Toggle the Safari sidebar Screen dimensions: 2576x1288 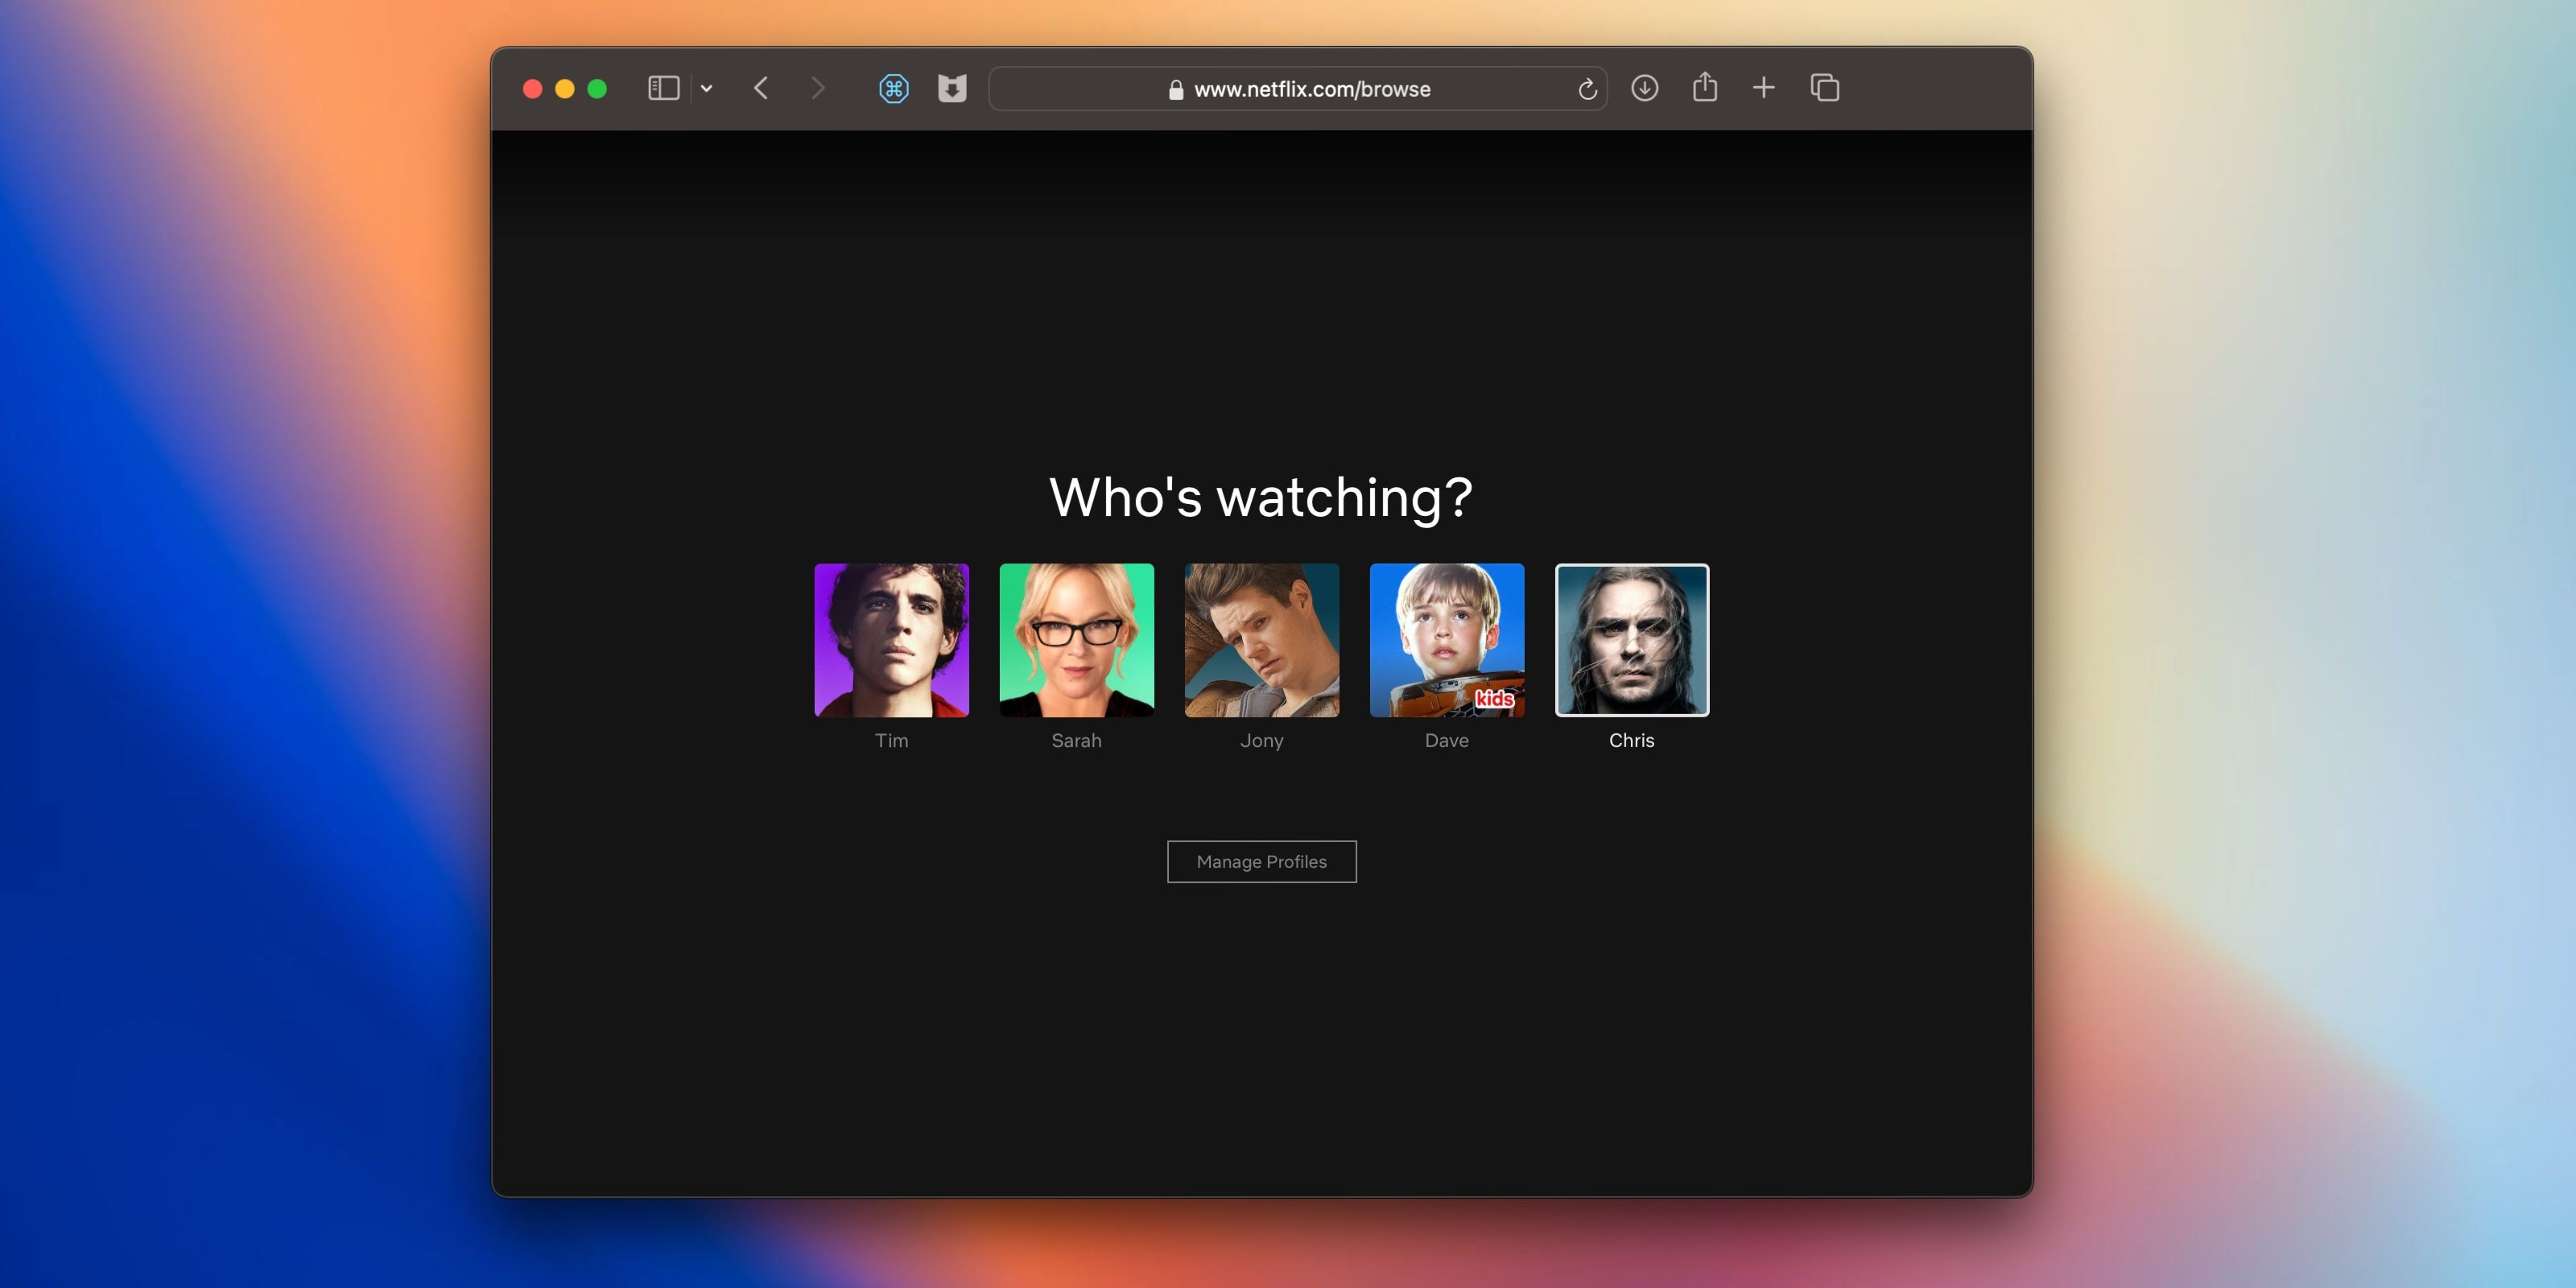pyautogui.click(x=662, y=88)
